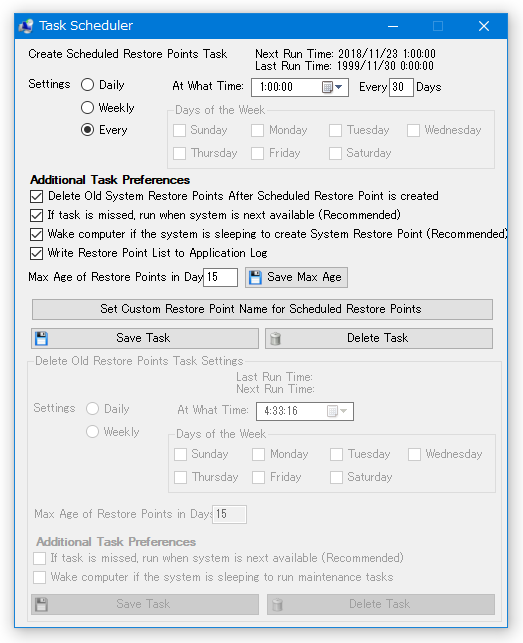Click the greyed floppy icon on the bottom Save Task button

click(41, 604)
